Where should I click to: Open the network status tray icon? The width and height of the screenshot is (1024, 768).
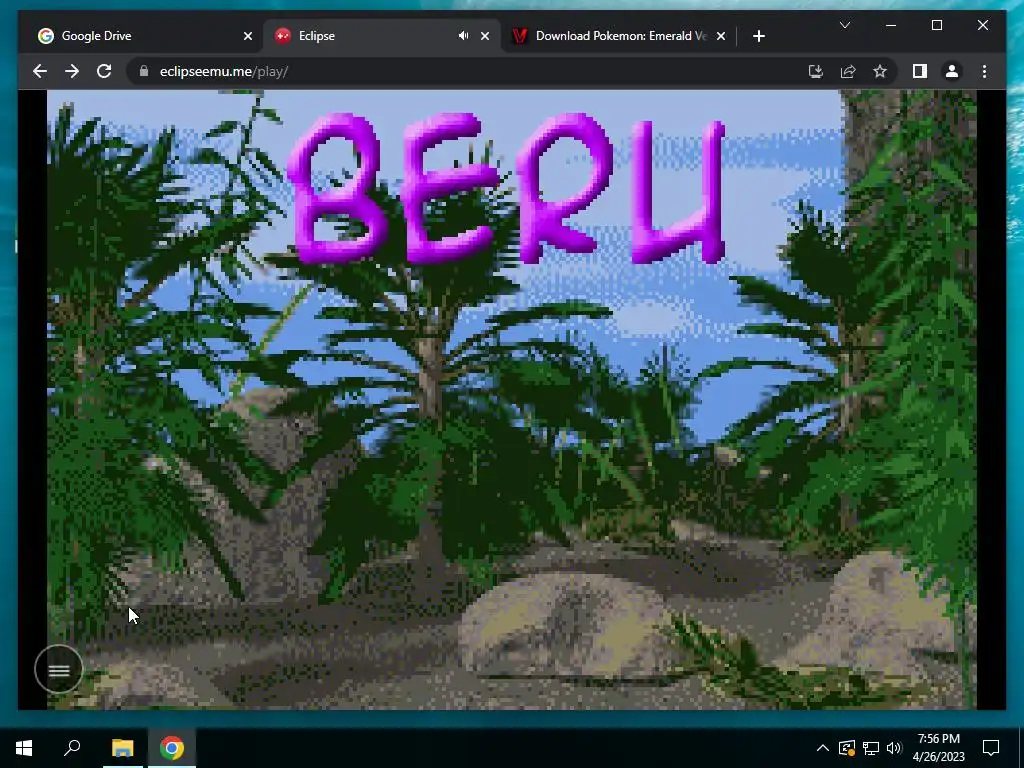pos(871,748)
